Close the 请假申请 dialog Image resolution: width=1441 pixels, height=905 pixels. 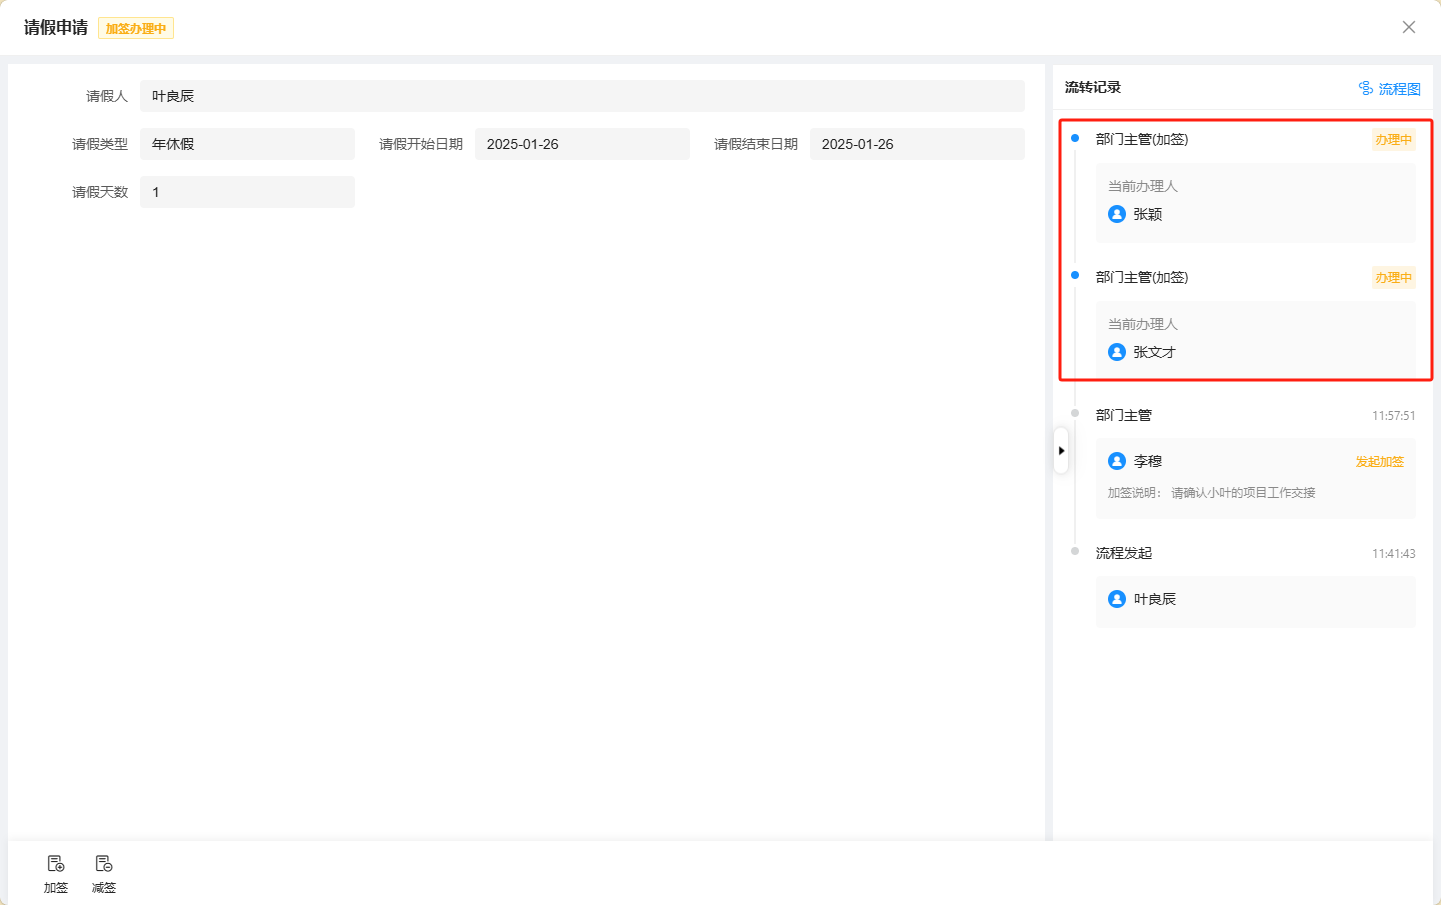1408,27
